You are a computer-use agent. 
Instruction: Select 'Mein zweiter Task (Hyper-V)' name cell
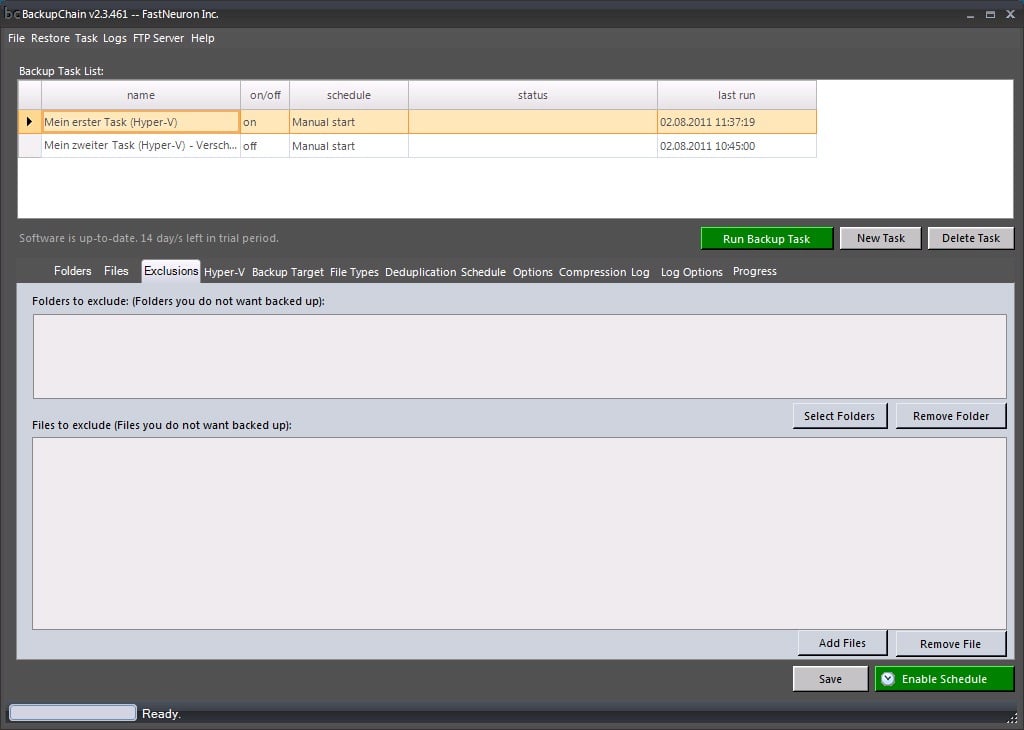141,146
